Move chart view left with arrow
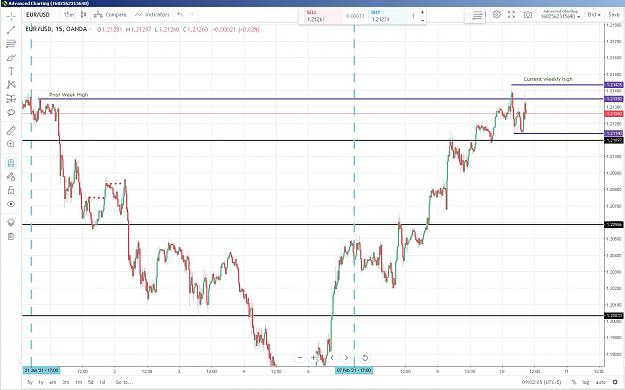This screenshot has height=390, width=625. pyautogui.click(x=332, y=358)
